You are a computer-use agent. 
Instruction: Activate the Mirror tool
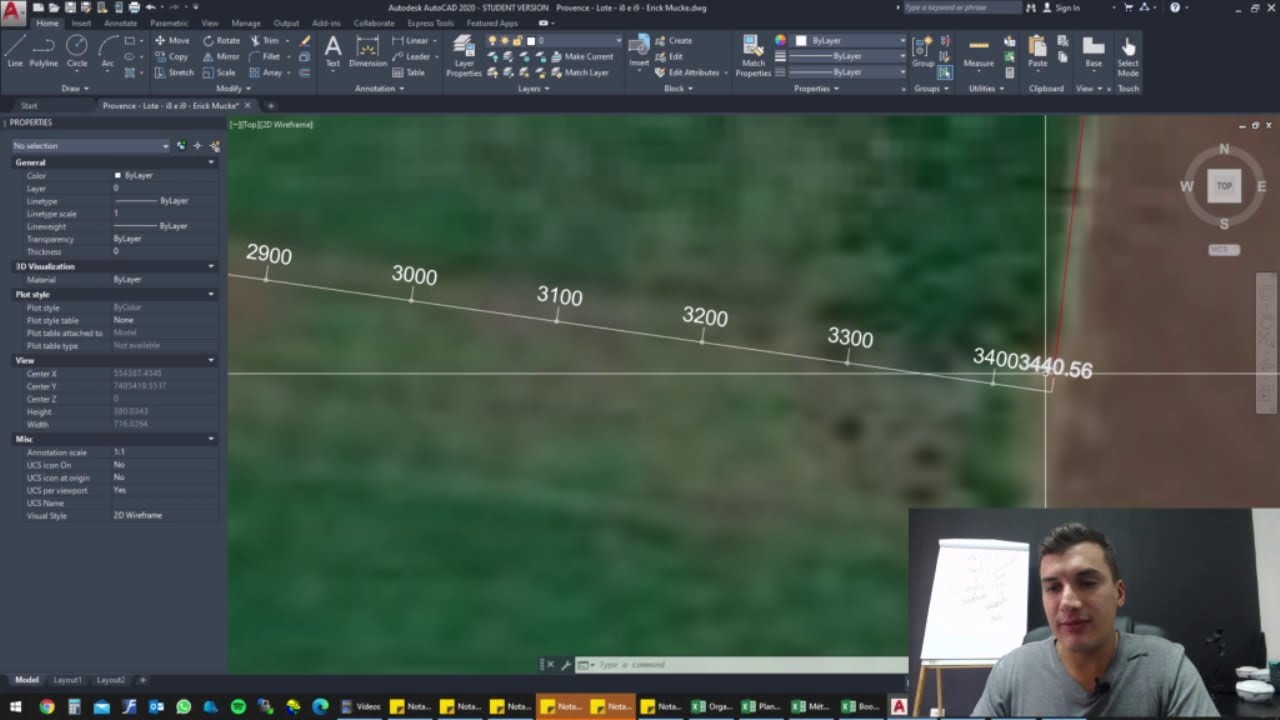click(x=221, y=57)
